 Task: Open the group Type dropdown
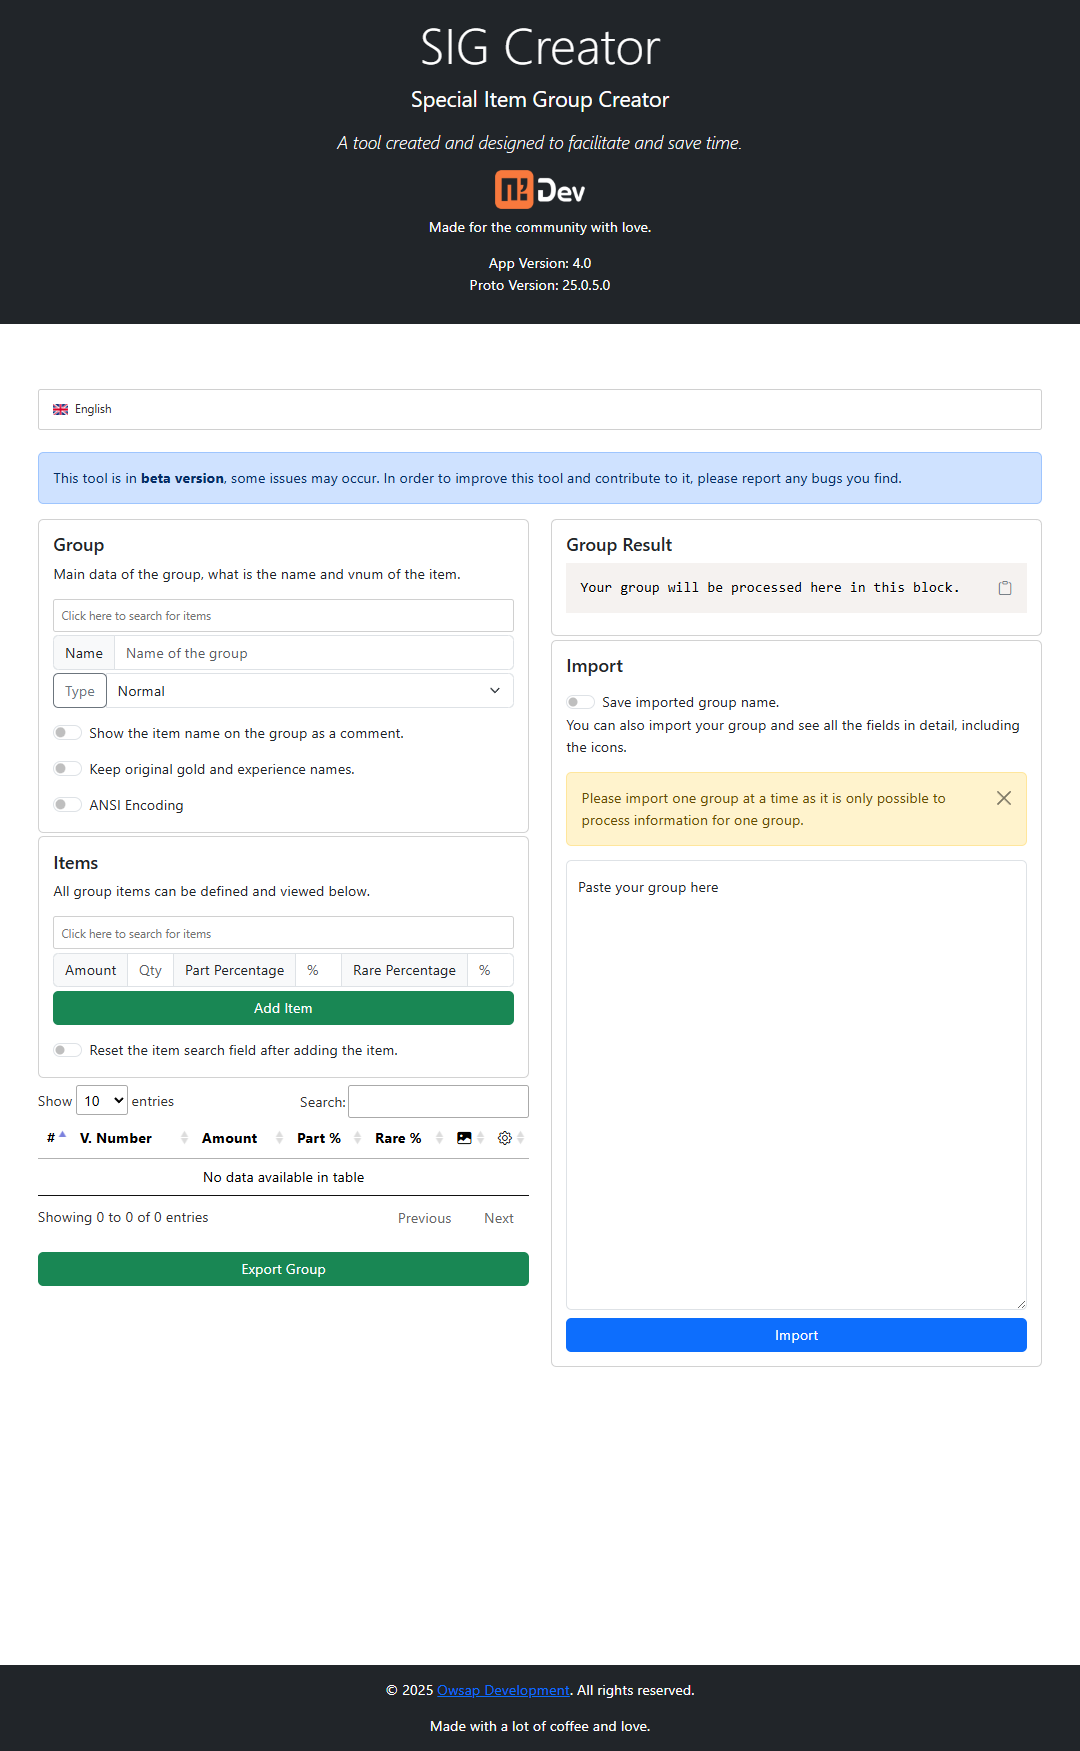pyautogui.click(x=310, y=690)
